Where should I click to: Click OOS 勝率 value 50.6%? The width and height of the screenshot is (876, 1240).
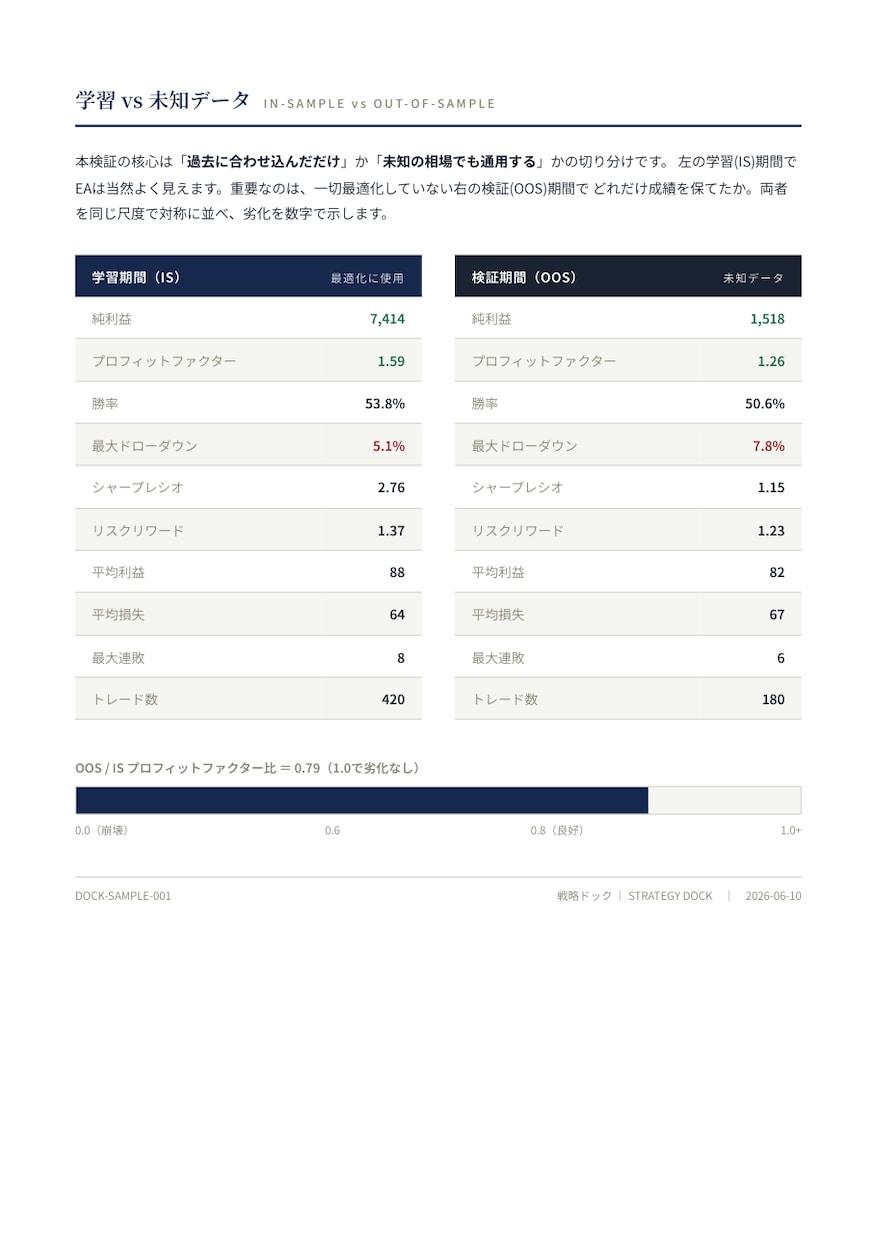[765, 404]
